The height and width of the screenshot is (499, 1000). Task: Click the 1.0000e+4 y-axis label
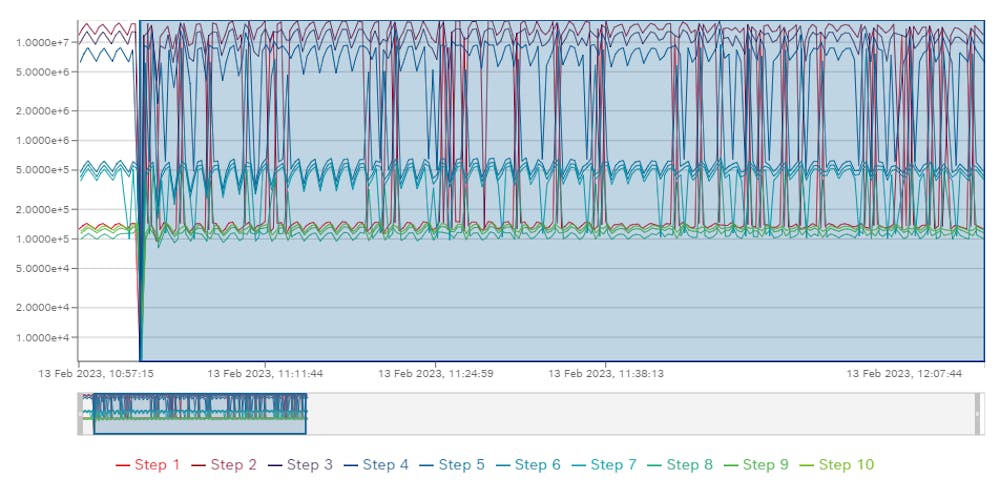coord(42,337)
